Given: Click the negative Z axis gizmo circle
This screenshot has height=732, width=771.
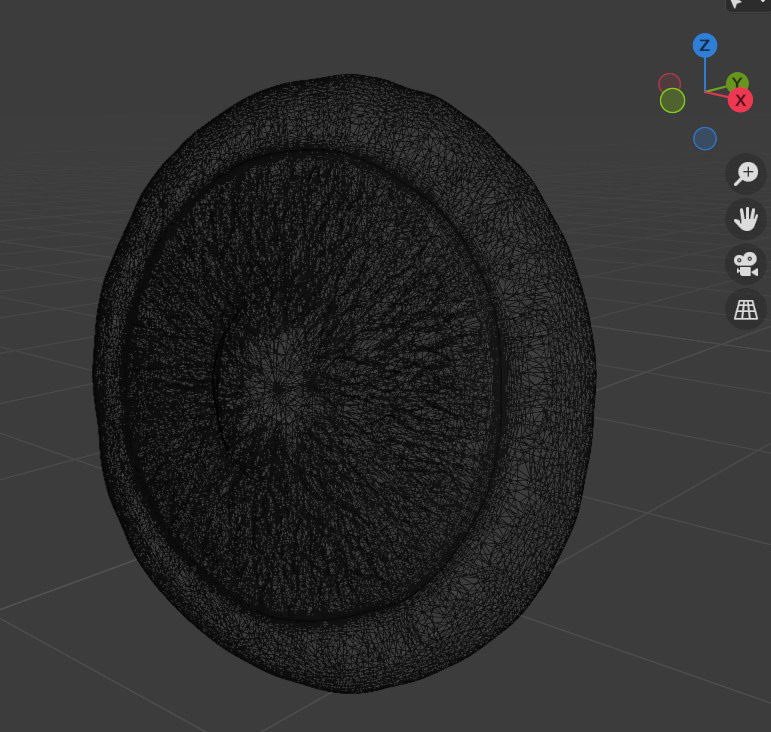Looking at the screenshot, I should click(x=705, y=139).
